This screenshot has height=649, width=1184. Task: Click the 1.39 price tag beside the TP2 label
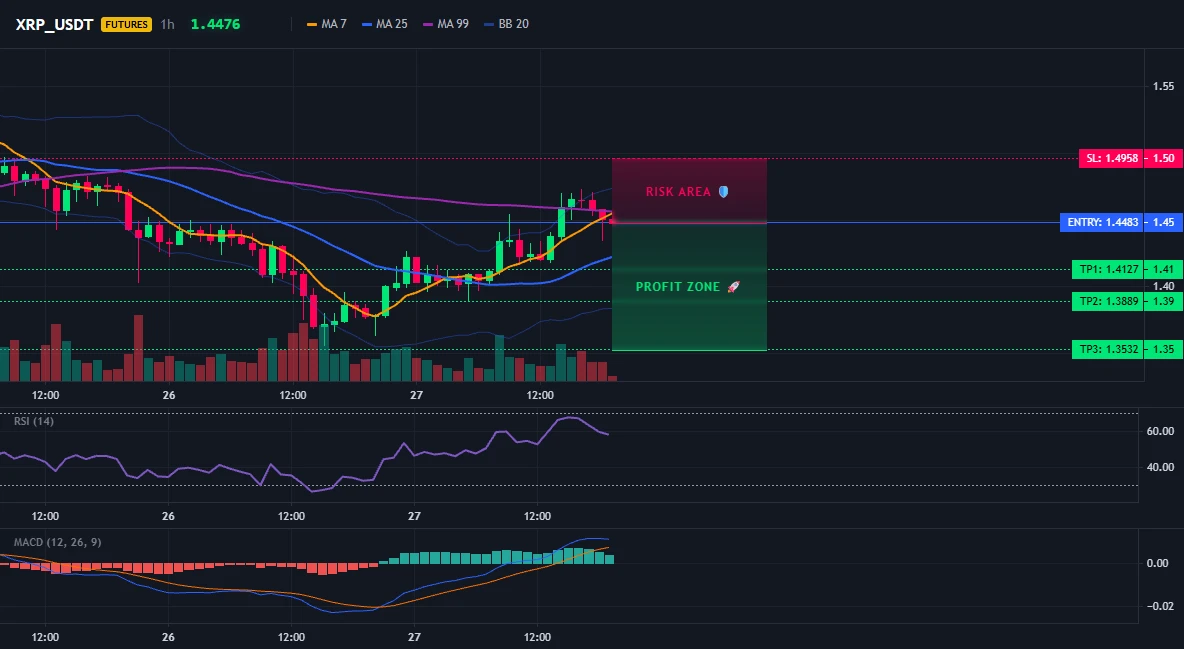pos(1164,301)
